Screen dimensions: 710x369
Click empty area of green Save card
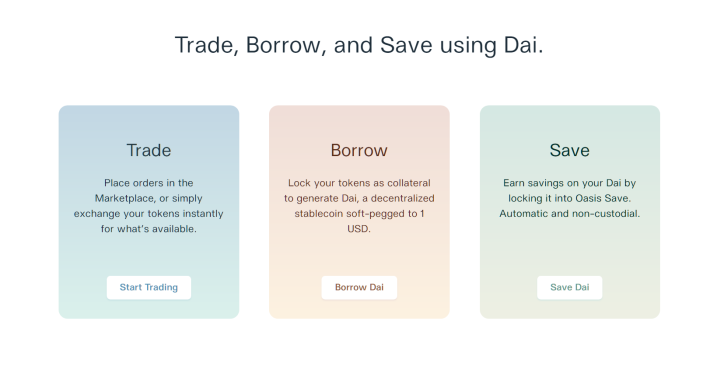570,249
